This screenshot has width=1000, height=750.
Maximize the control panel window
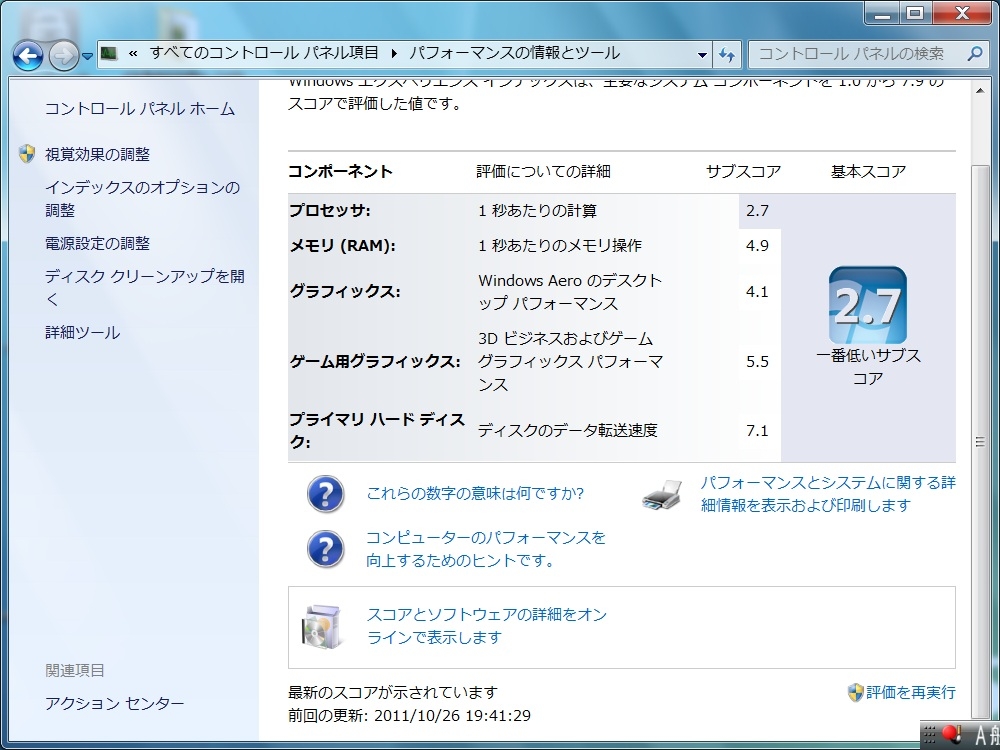pos(915,13)
